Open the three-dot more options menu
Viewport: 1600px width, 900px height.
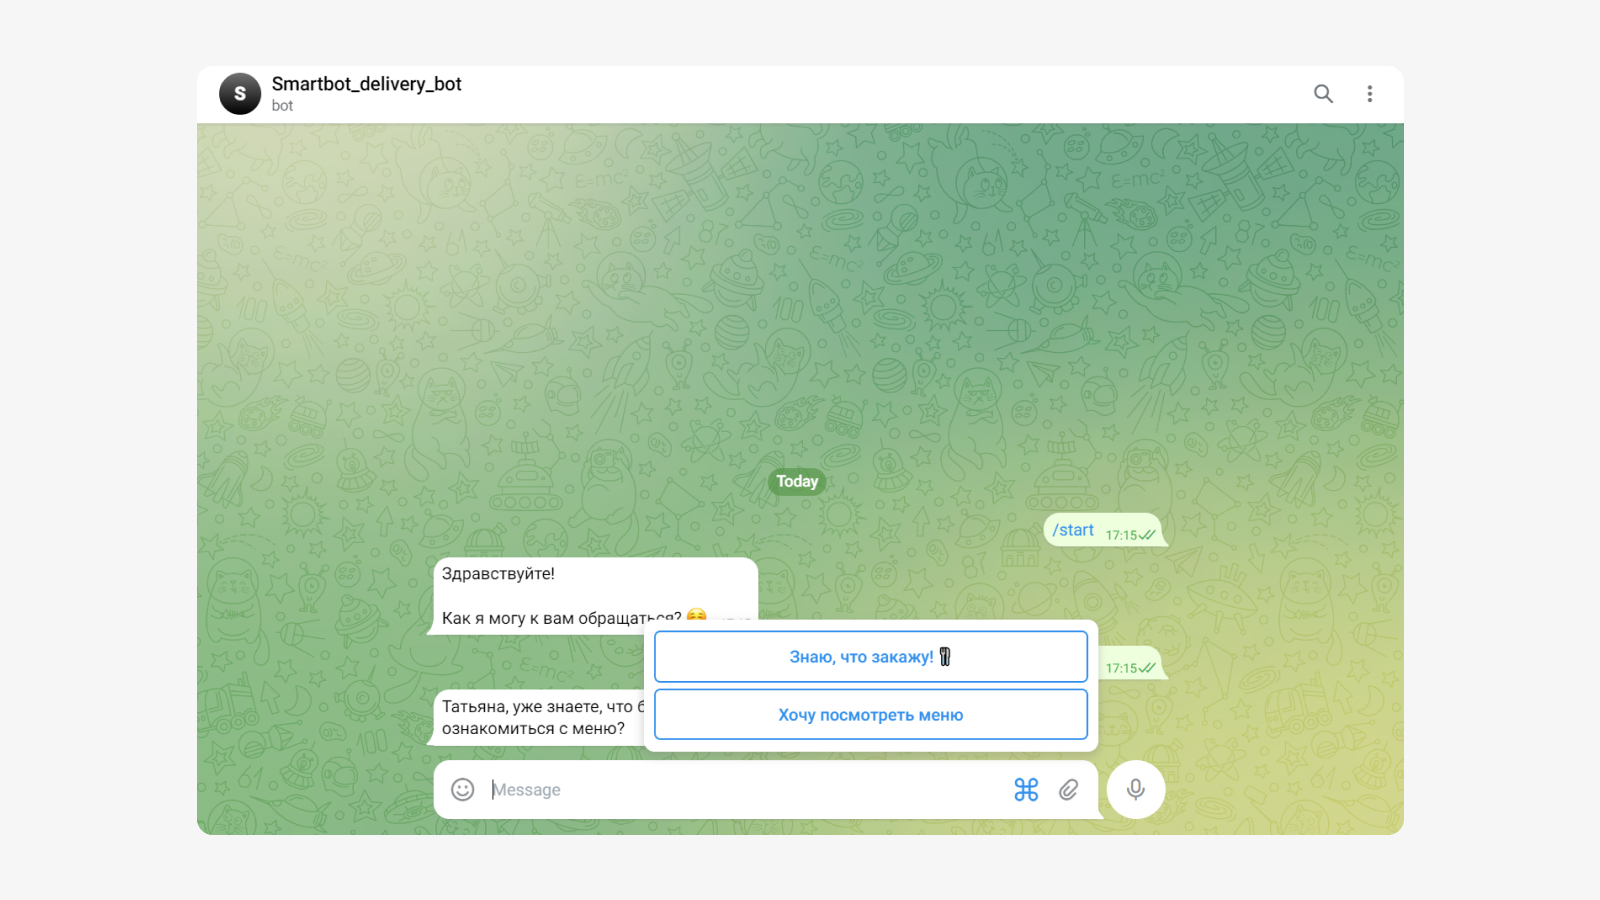tap(1370, 94)
